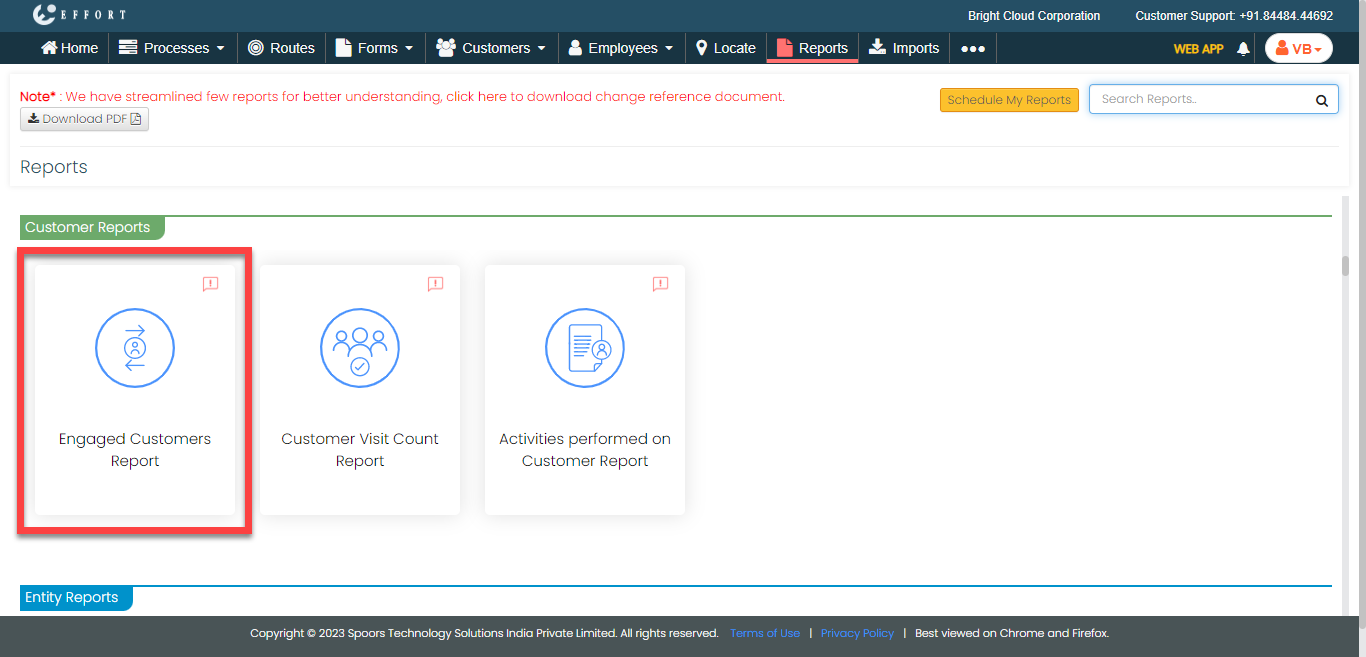The image size is (1366, 657).
Task: Open the Customer Visit Count Report icon
Action: tap(360, 349)
